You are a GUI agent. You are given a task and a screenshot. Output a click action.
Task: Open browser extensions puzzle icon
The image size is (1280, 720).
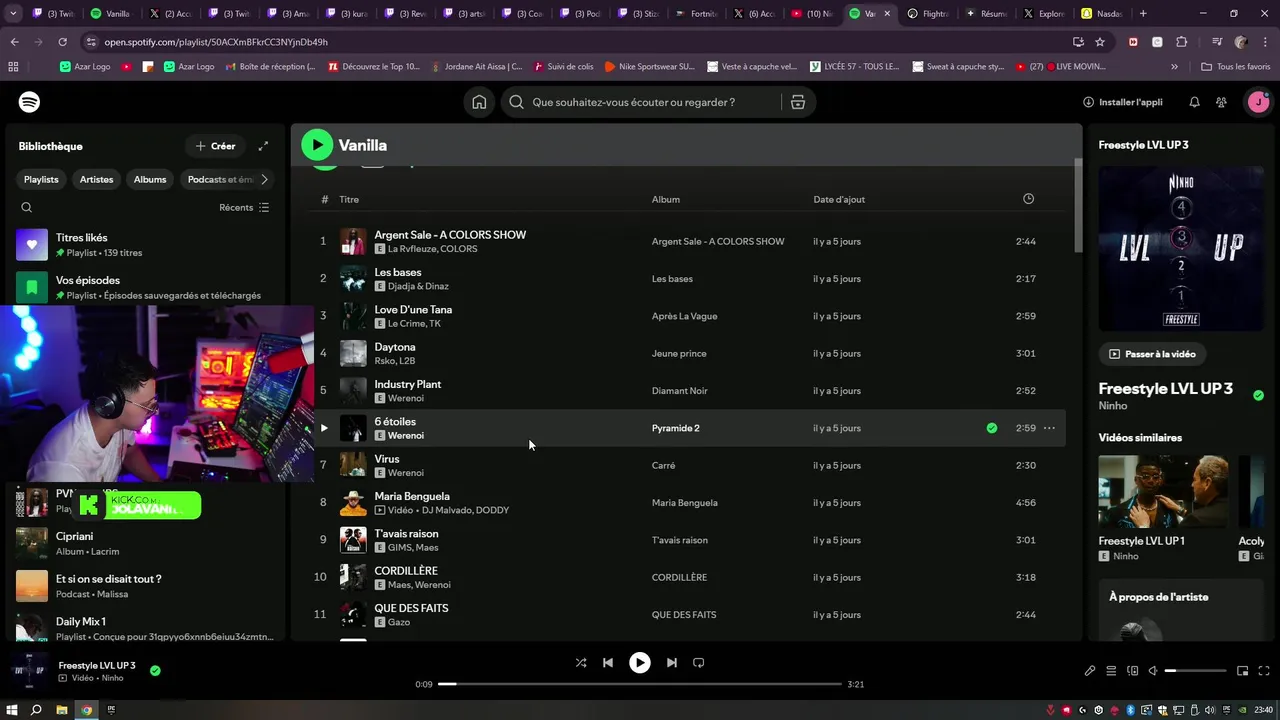click(x=1181, y=42)
